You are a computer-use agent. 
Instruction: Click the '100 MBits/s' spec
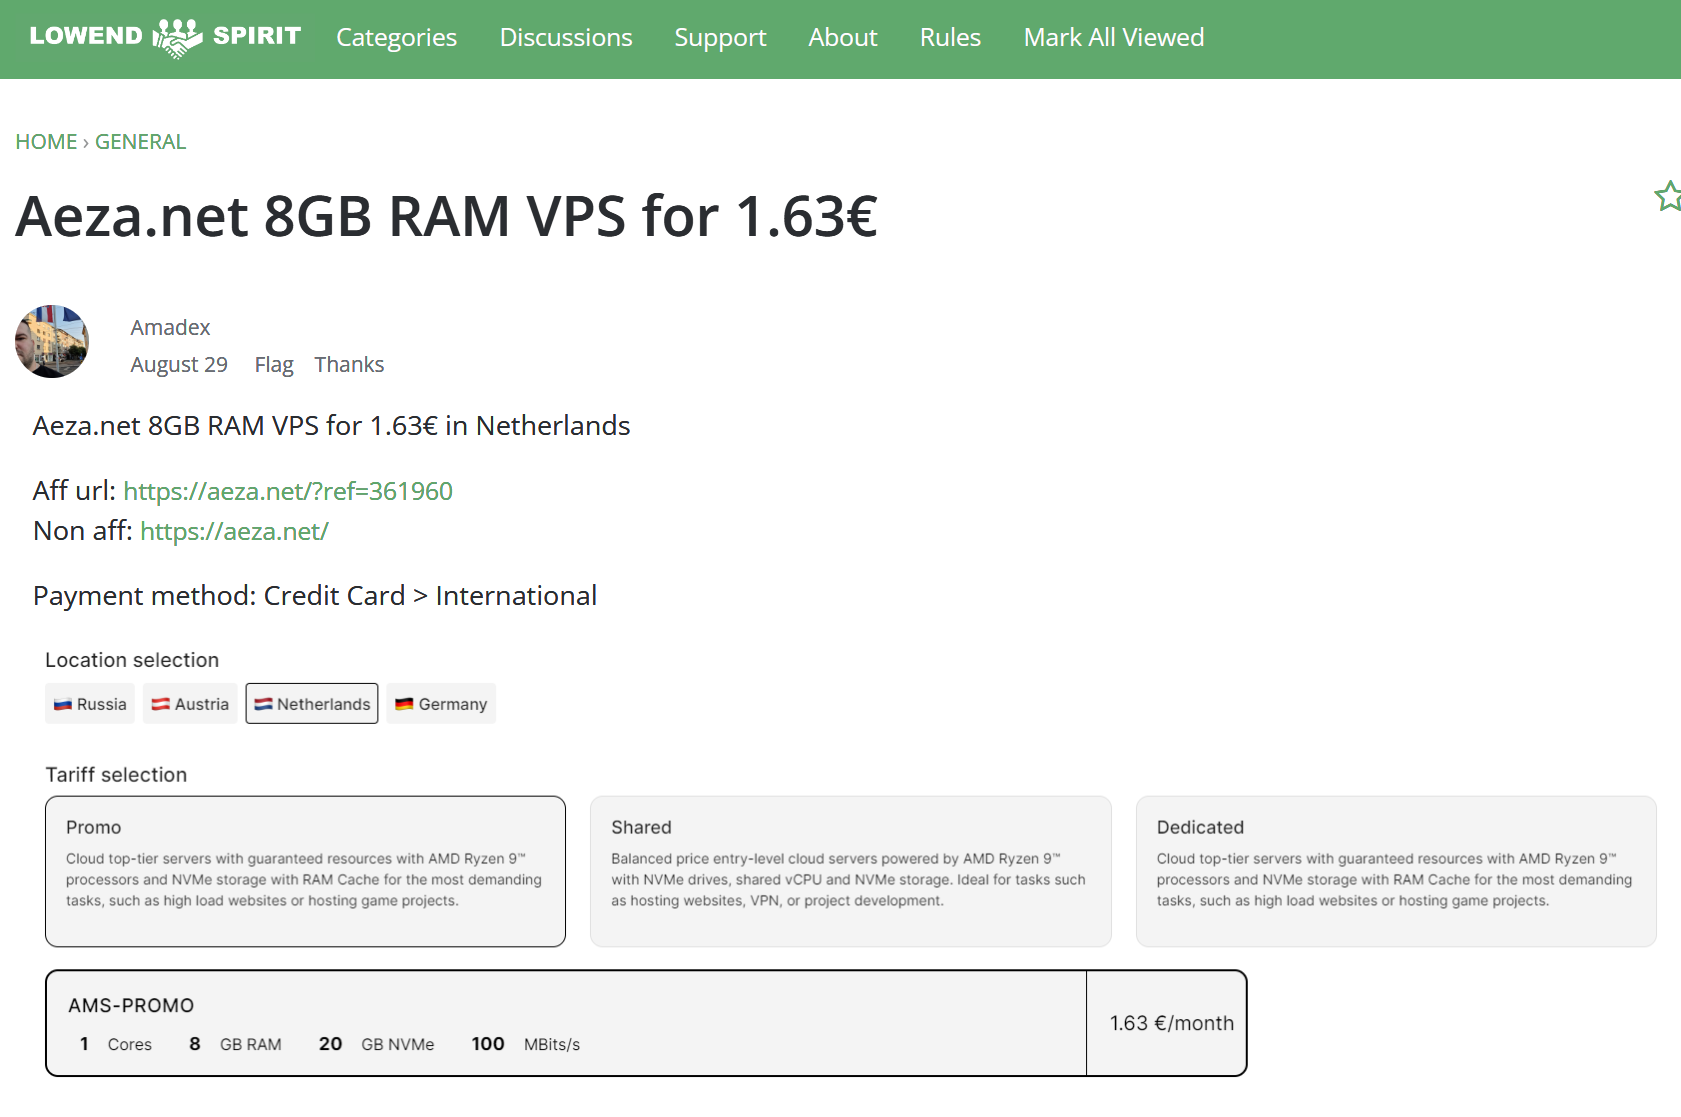click(526, 1044)
